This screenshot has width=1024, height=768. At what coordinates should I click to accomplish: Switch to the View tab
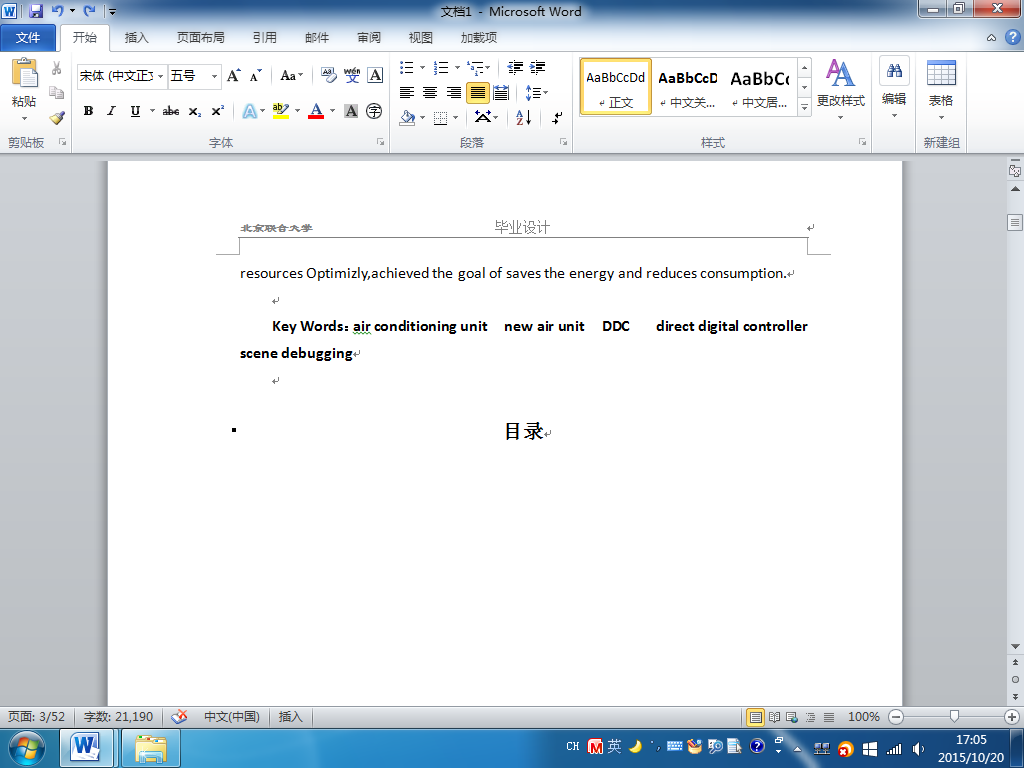[x=421, y=38]
